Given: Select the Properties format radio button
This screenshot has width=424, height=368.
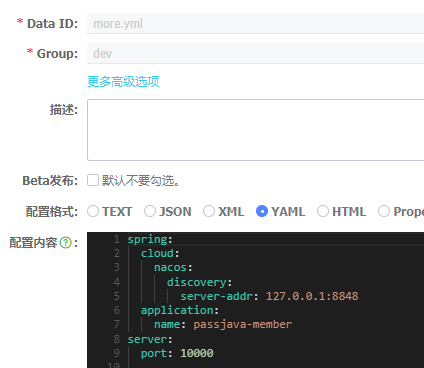Looking at the screenshot, I should (x=384, y=211).
